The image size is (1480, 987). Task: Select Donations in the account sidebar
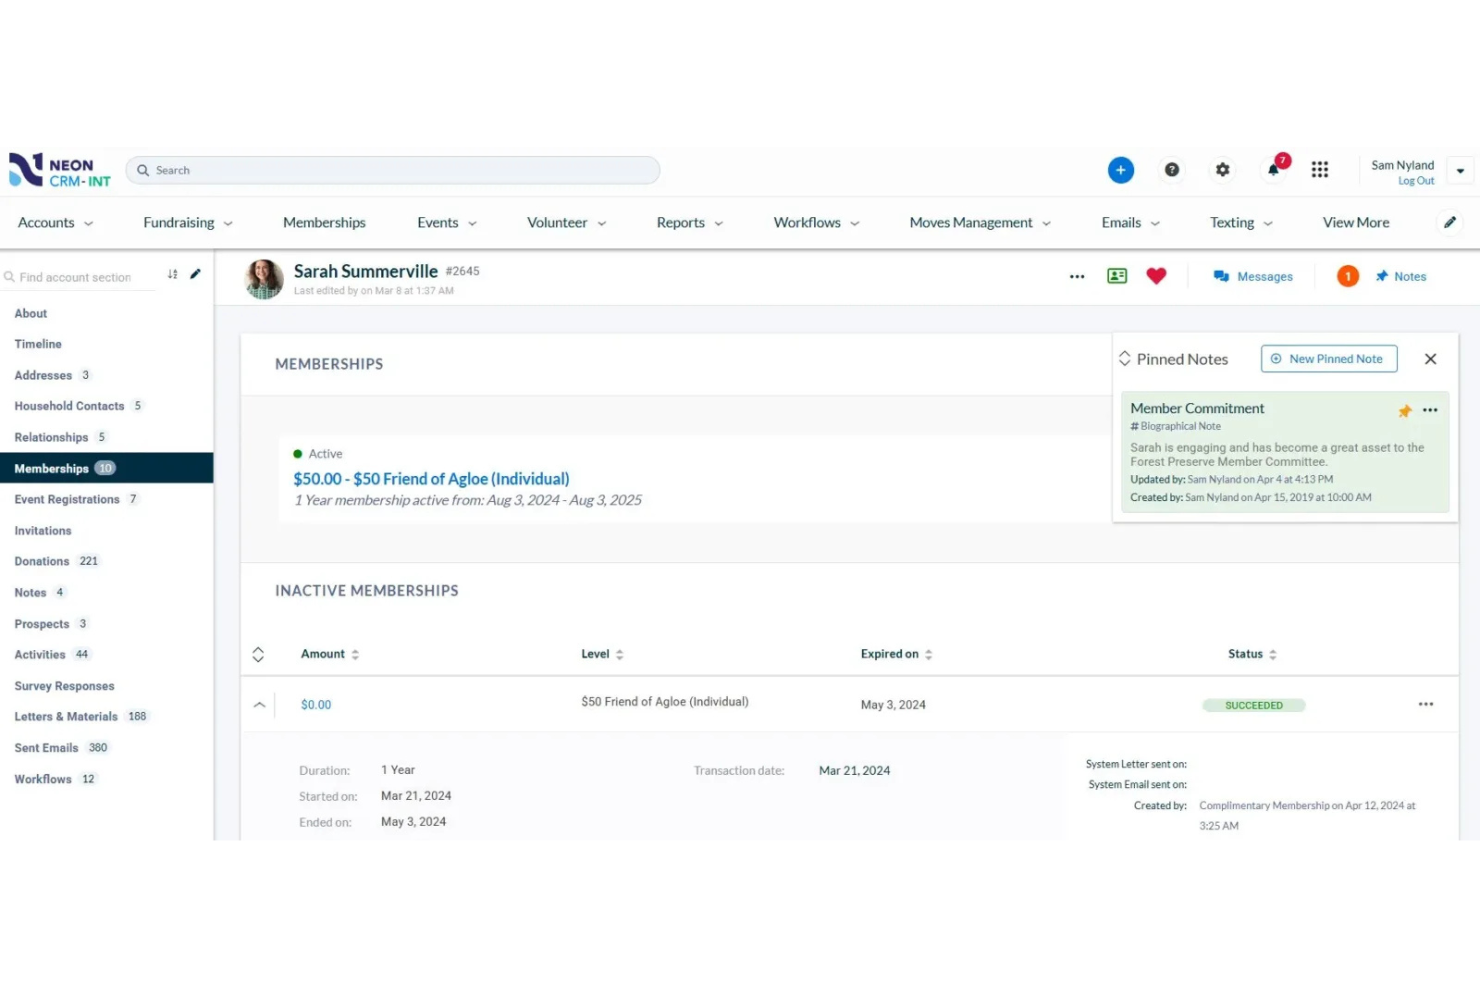coord(41,561)
